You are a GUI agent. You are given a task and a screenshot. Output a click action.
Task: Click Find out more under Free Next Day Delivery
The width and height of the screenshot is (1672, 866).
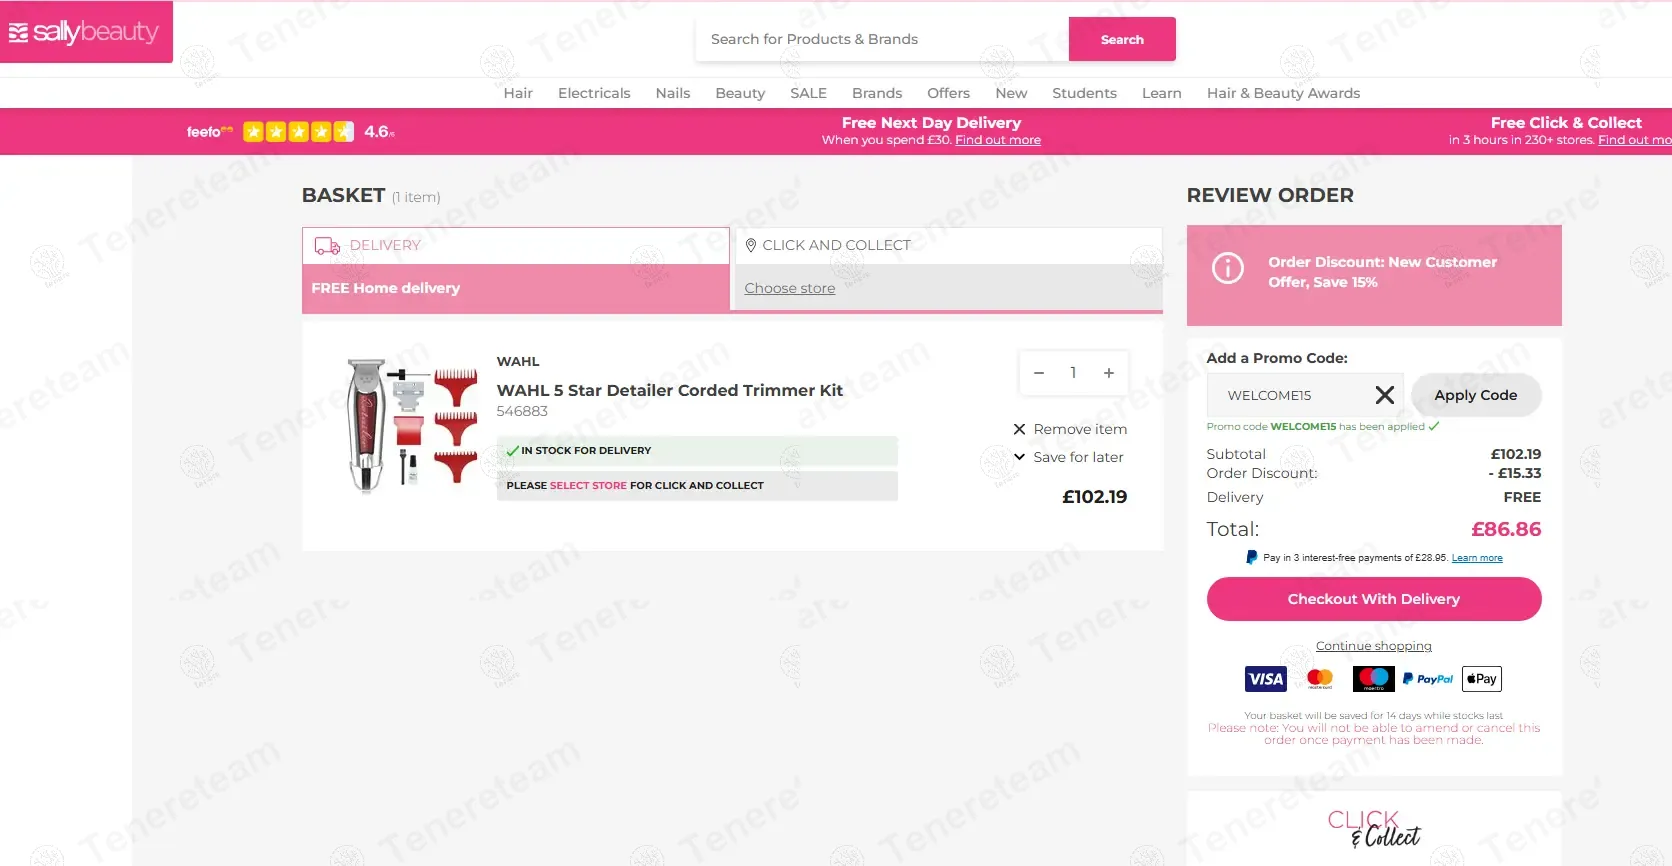998,140
